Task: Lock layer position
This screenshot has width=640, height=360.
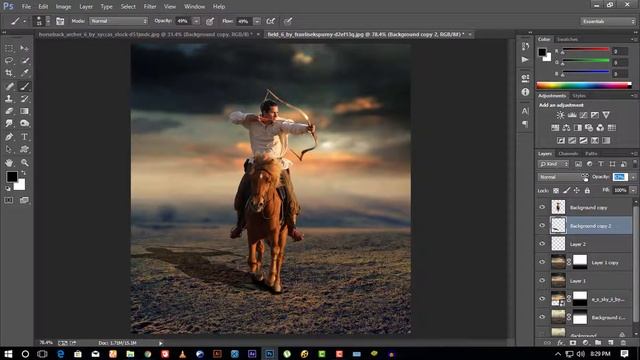Action: click(x=576, y=190)
